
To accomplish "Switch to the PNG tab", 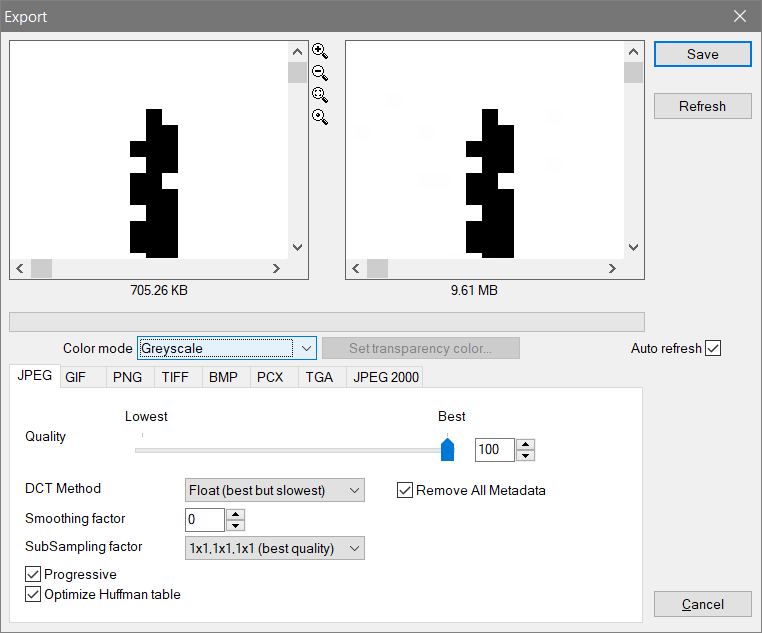I will [127, 377].
